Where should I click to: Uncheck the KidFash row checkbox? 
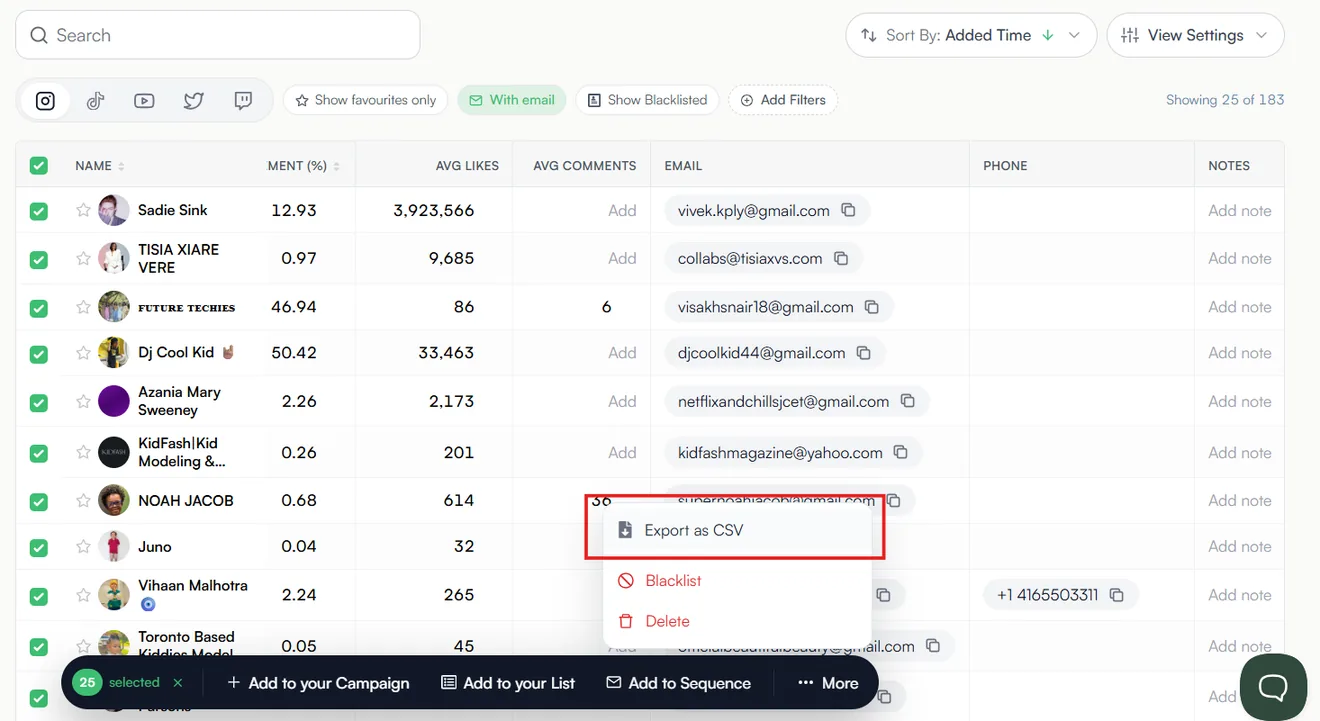(38, 453)
